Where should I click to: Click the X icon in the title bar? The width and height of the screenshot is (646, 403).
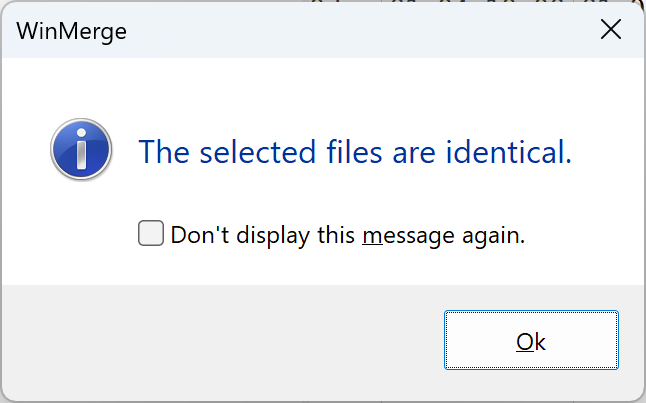(x=610, y=30)
